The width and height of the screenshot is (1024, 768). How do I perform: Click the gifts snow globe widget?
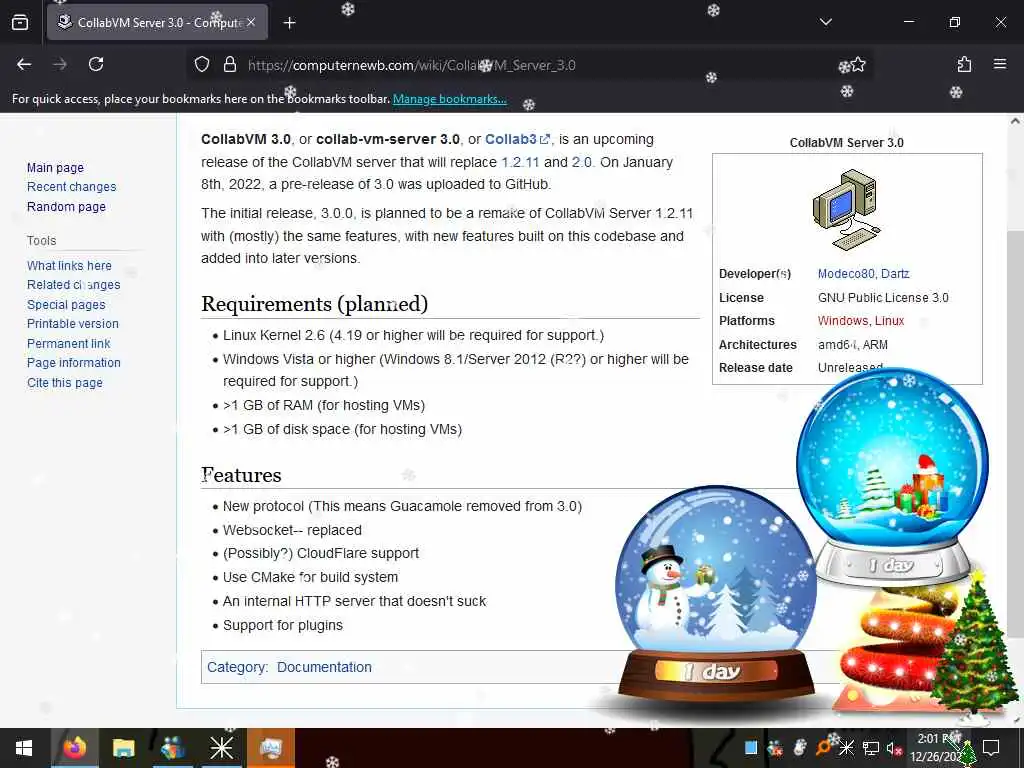click(x=892, y=475)
